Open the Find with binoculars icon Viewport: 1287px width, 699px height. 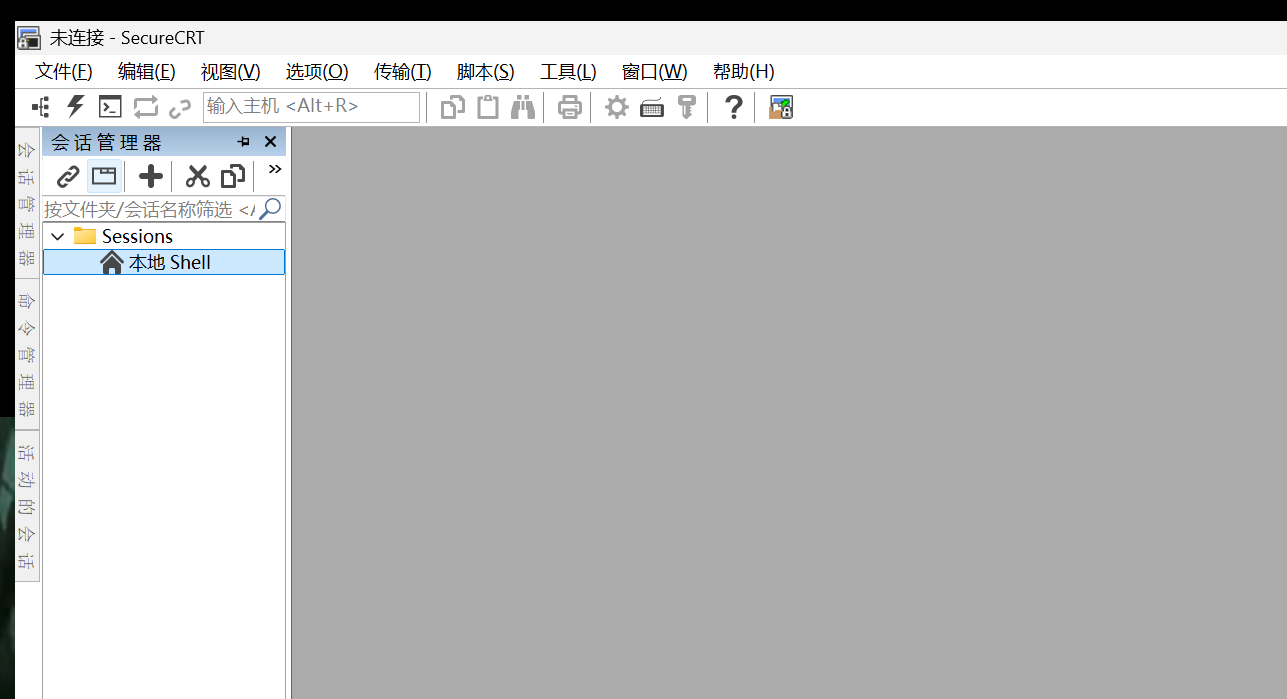[x=522, y=107]
